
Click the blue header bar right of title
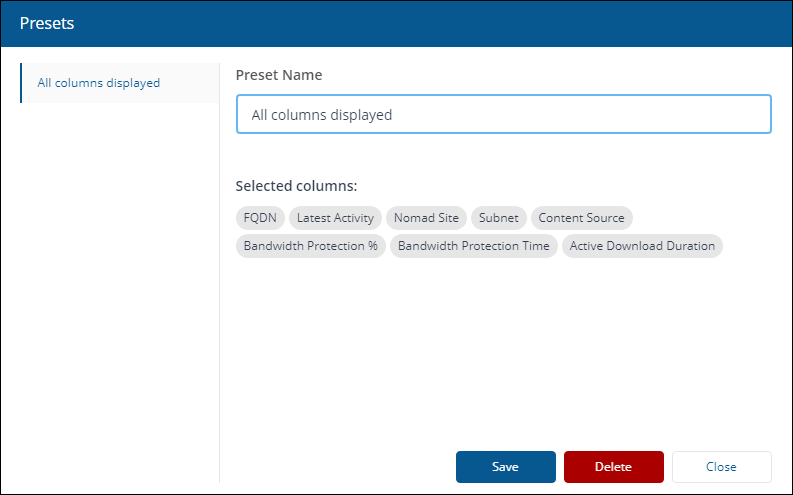pyautogui.click(x=450, y=22)
